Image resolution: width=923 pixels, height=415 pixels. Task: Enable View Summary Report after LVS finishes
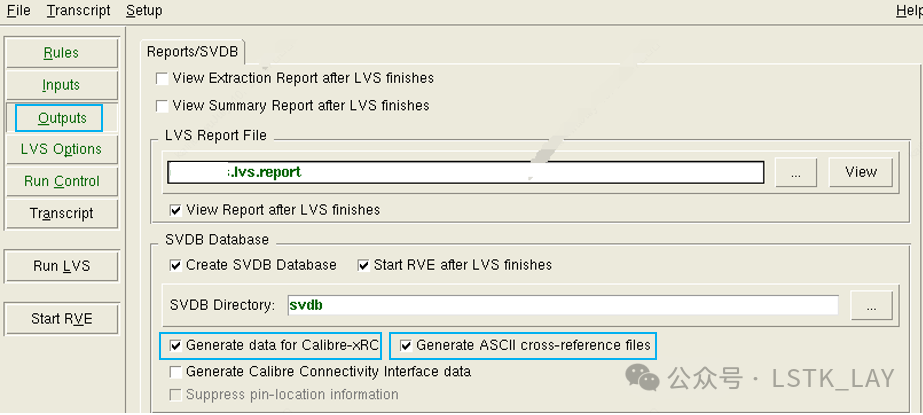pyautogui.click(x=163, y=105)
